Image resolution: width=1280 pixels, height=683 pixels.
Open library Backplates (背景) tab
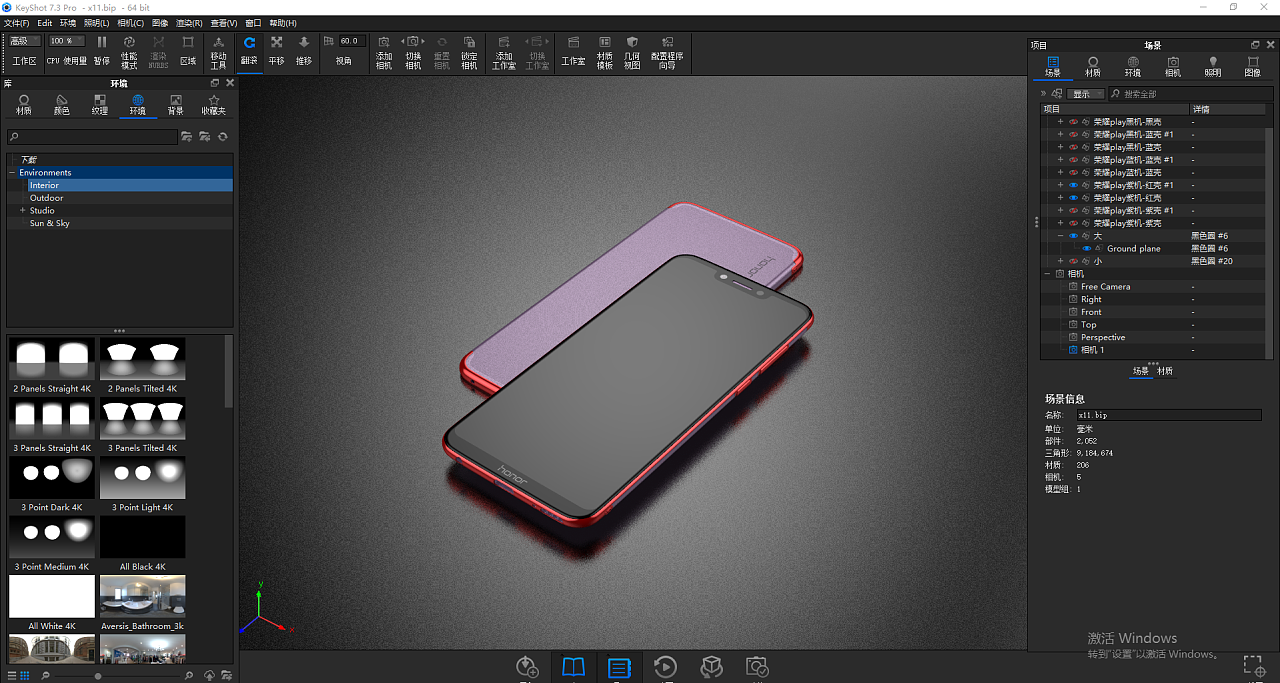pos(176,105)
